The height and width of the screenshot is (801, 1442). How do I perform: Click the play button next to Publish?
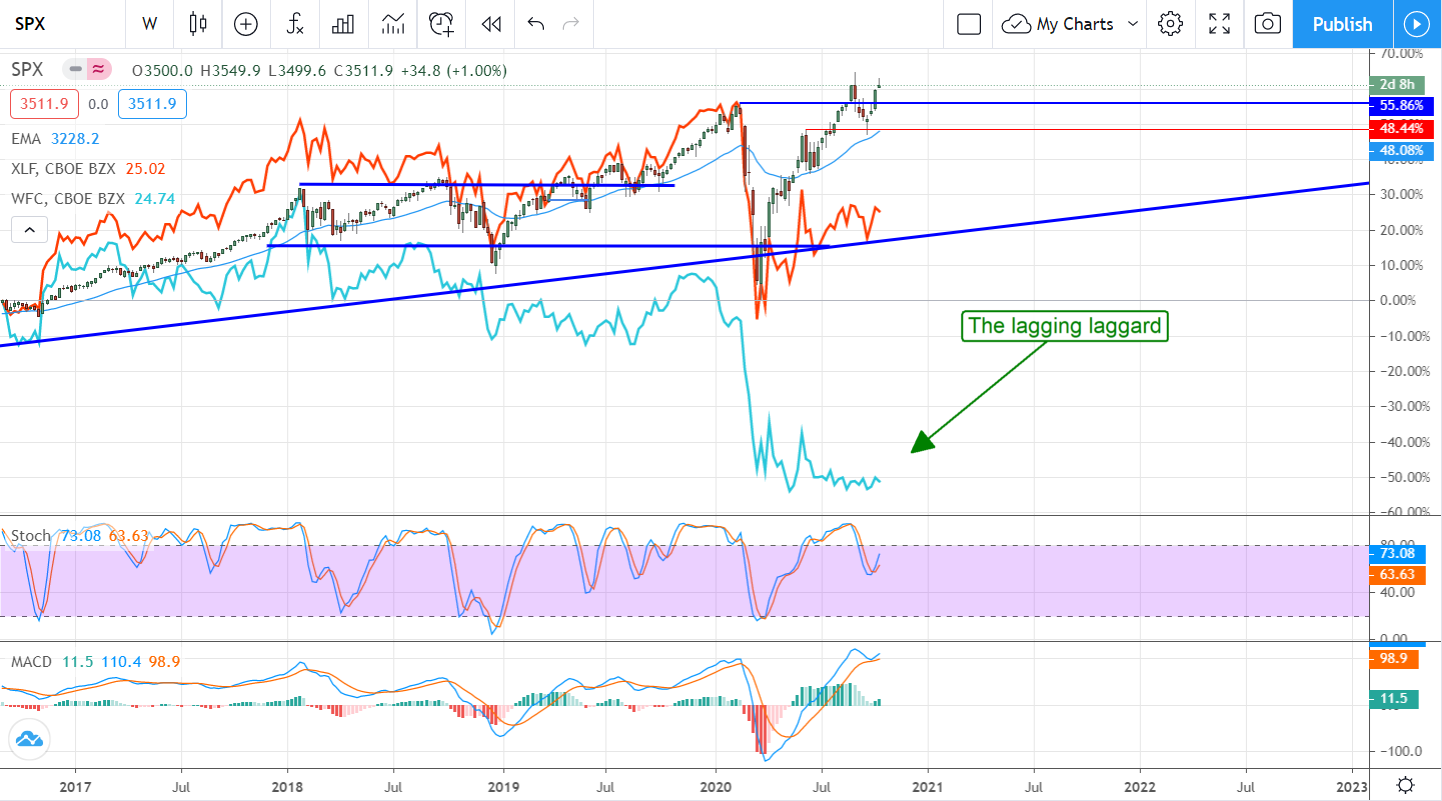[x=1416, y=24]
